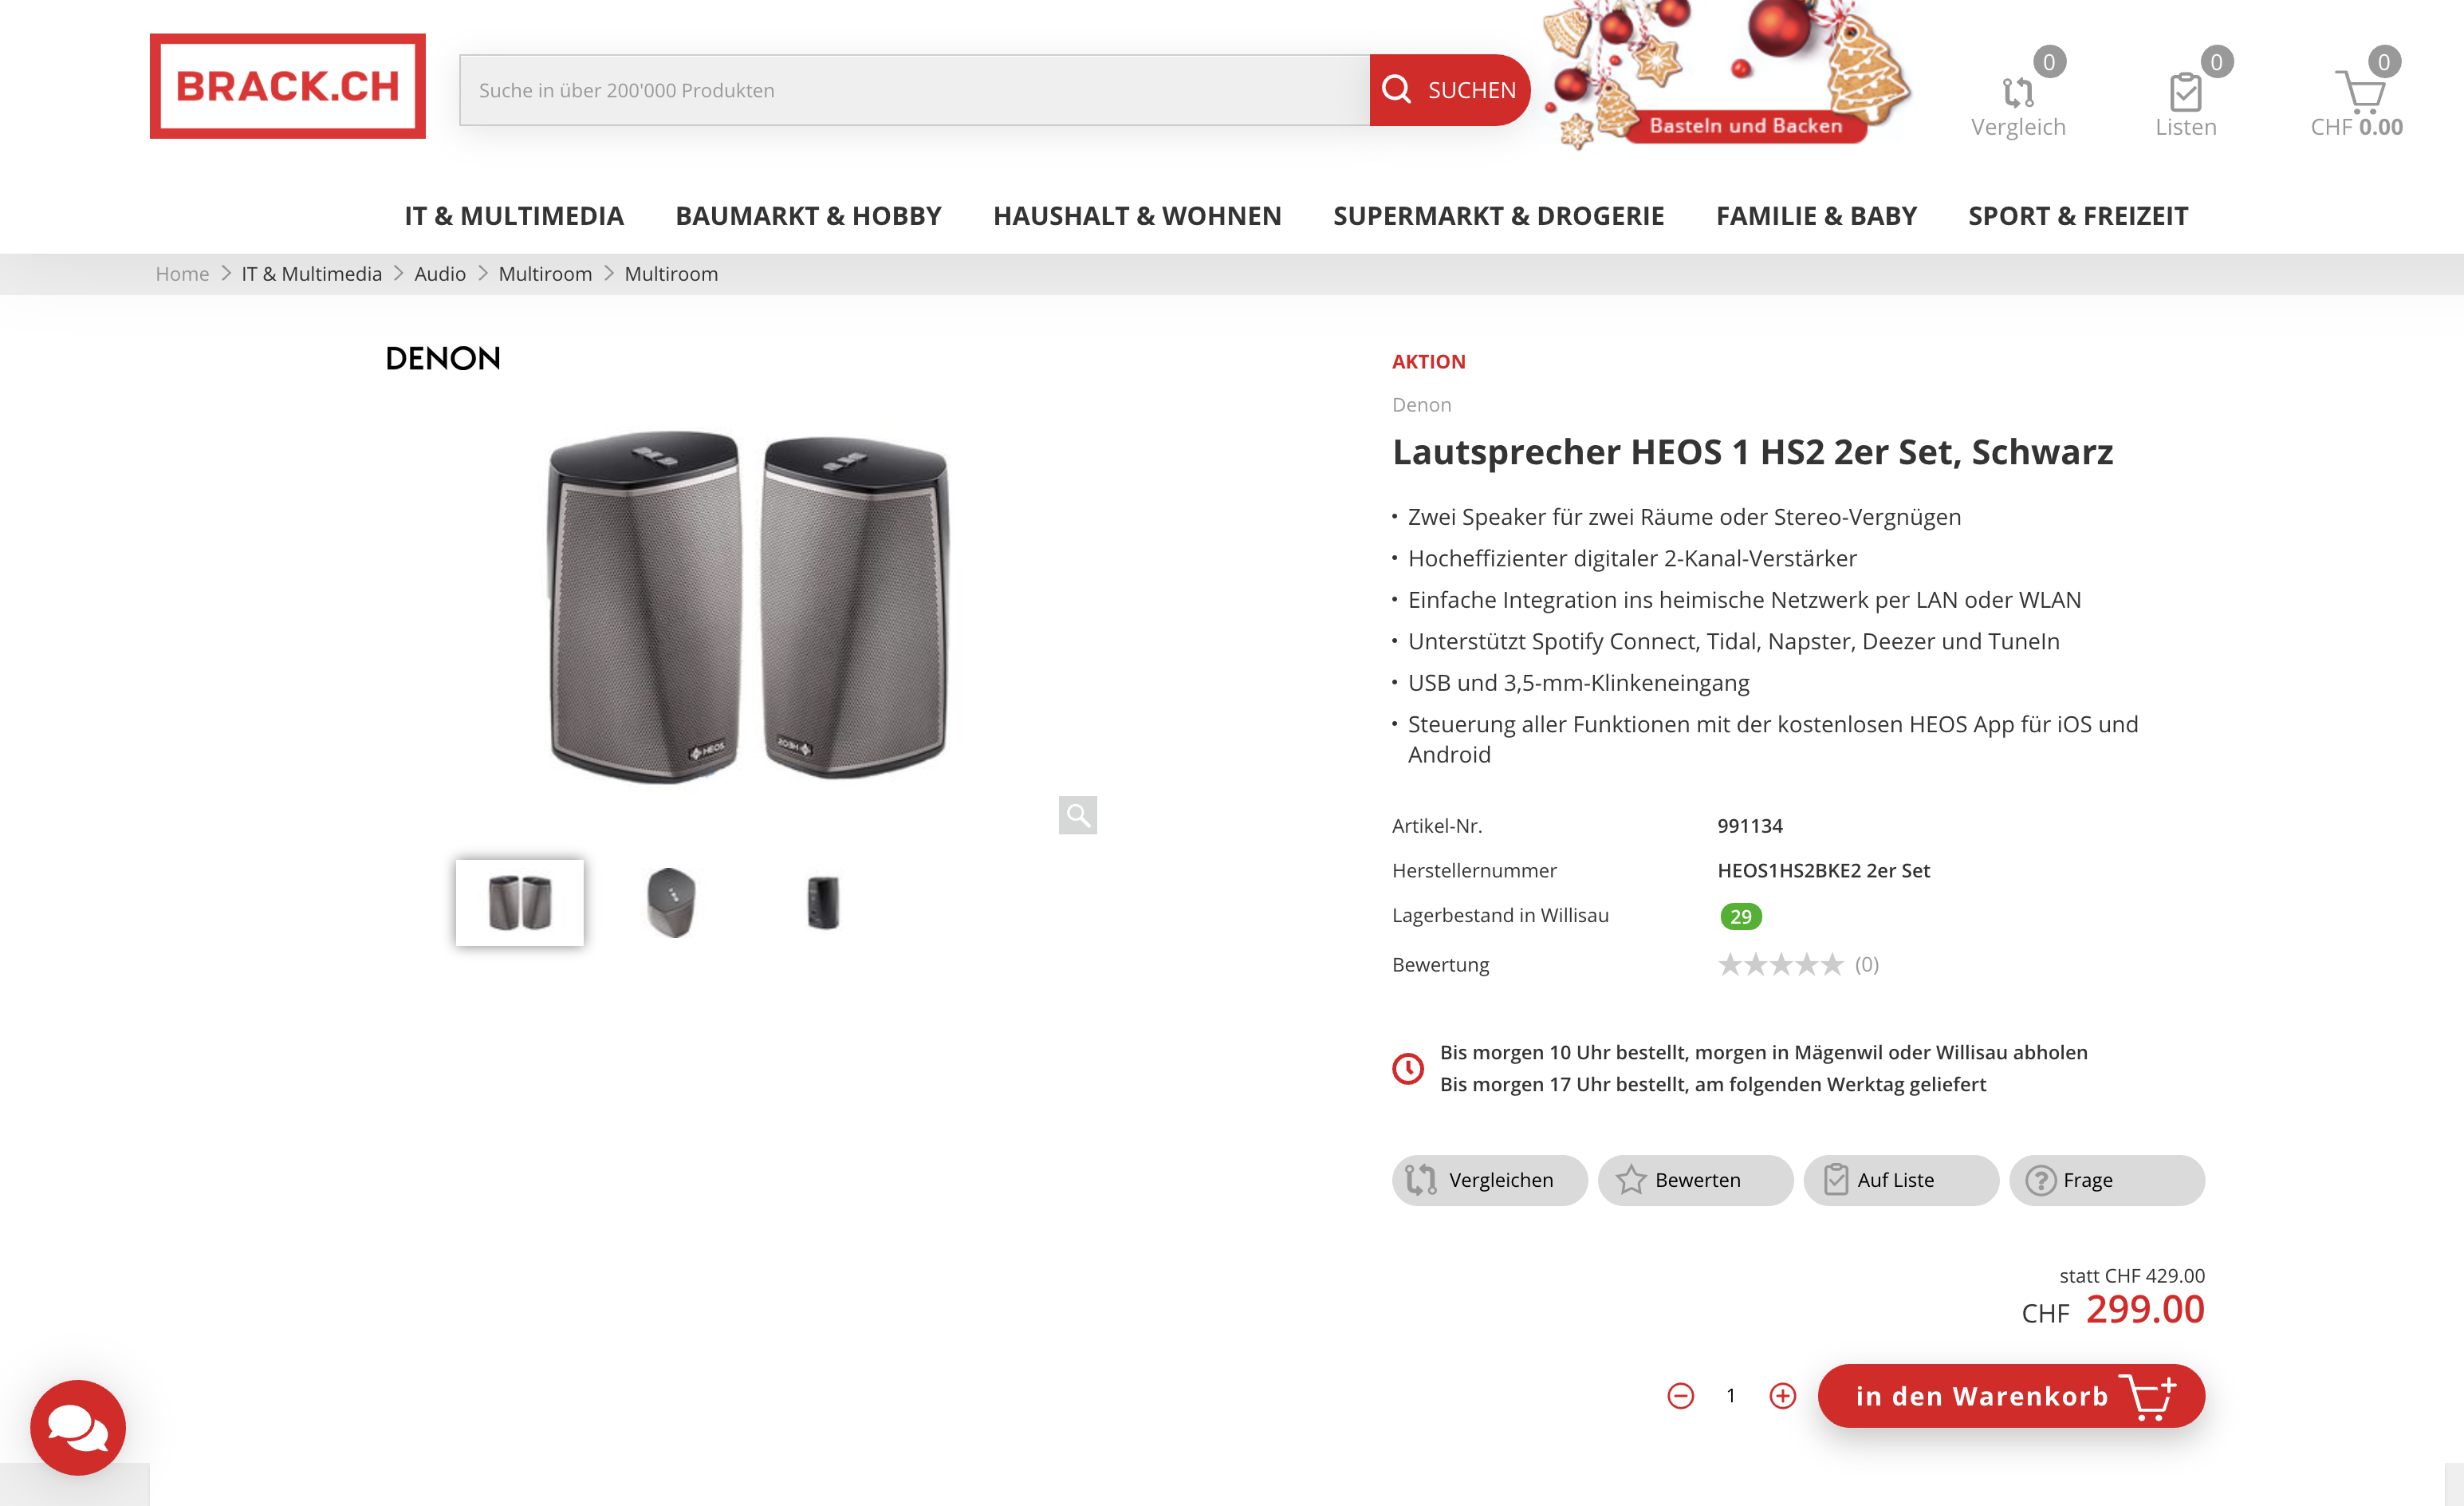Click the Vergleichen button
The image size is (2464, 1506).
click(1489, 1180)
